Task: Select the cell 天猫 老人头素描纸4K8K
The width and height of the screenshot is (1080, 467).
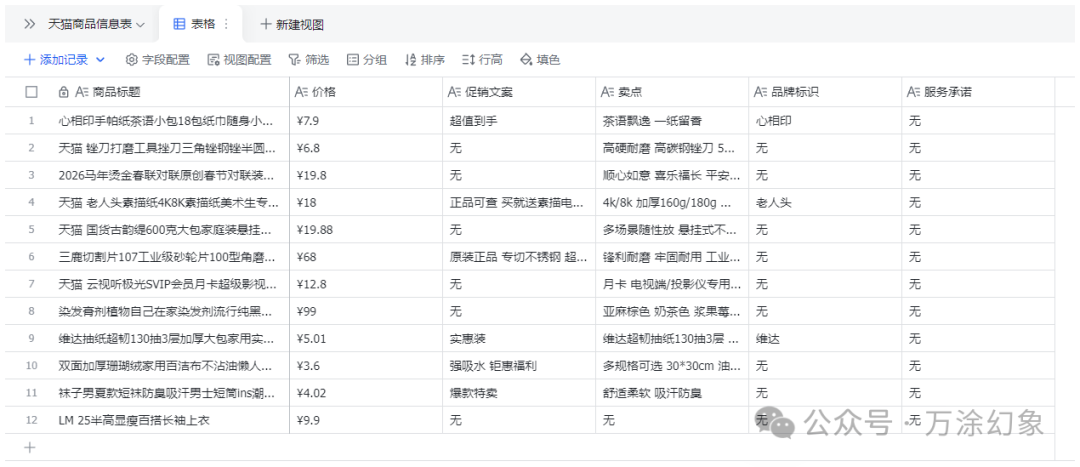Action: tap(173, 203)
